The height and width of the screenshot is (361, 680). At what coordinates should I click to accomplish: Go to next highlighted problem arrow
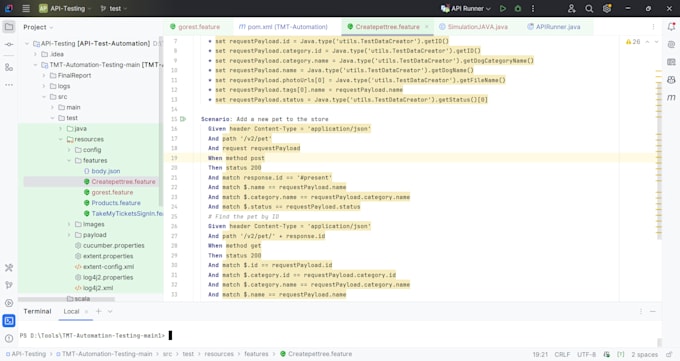[657, 42]
